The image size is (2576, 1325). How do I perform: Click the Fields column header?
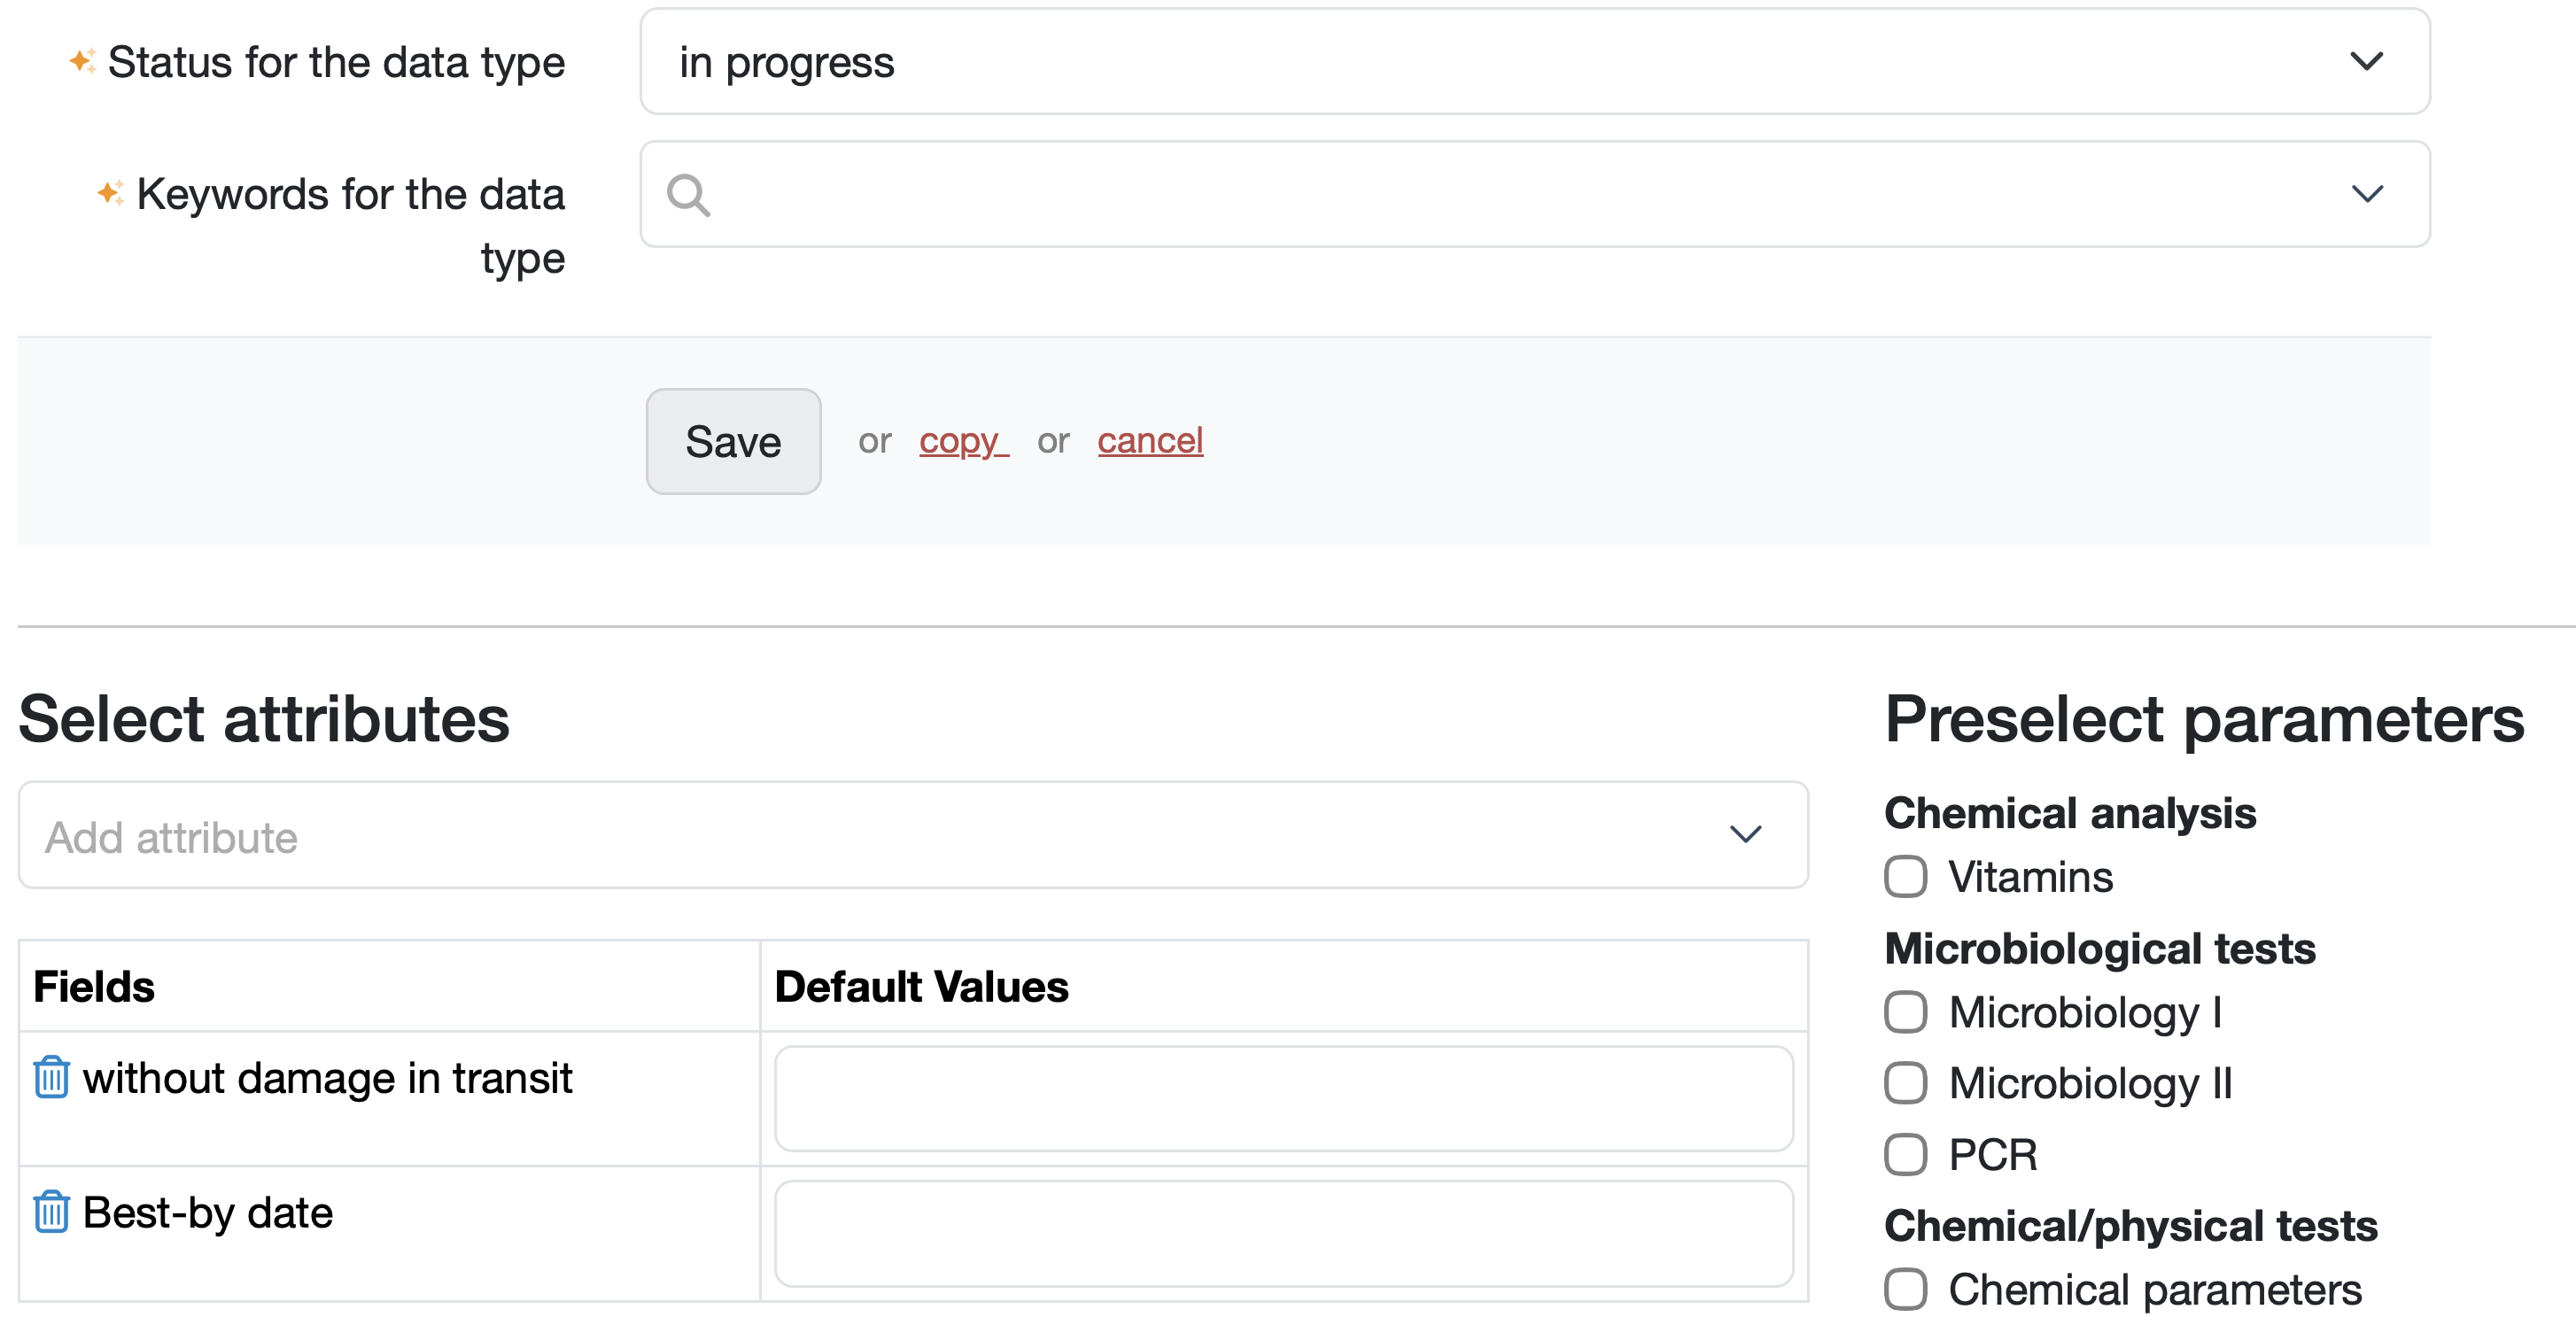(x=94, y=987)
